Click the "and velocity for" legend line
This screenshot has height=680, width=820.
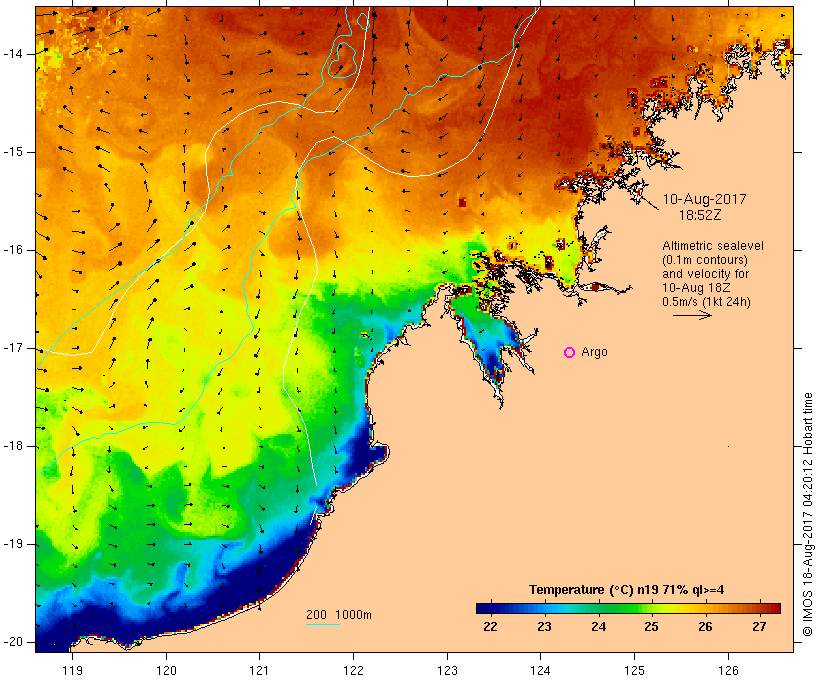pyautogui.click(x=705, y=274)
